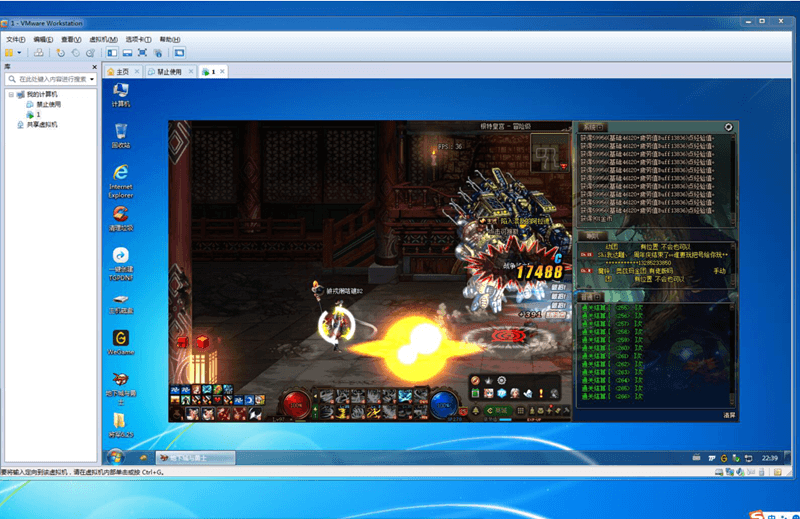Click the blue MP orb in game HUD

(444, 405)
